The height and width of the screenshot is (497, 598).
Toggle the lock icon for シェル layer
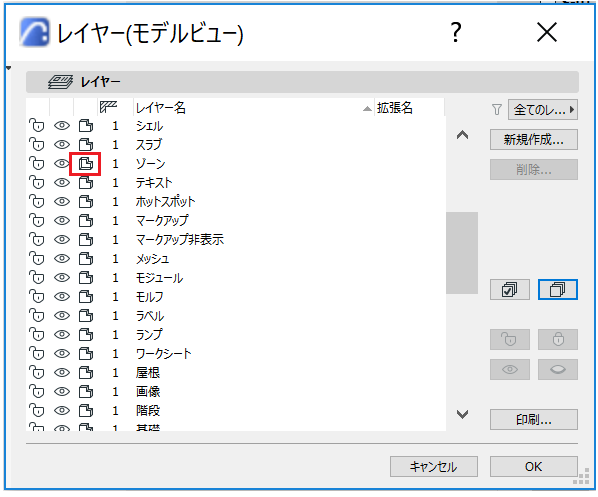point(37,125)
